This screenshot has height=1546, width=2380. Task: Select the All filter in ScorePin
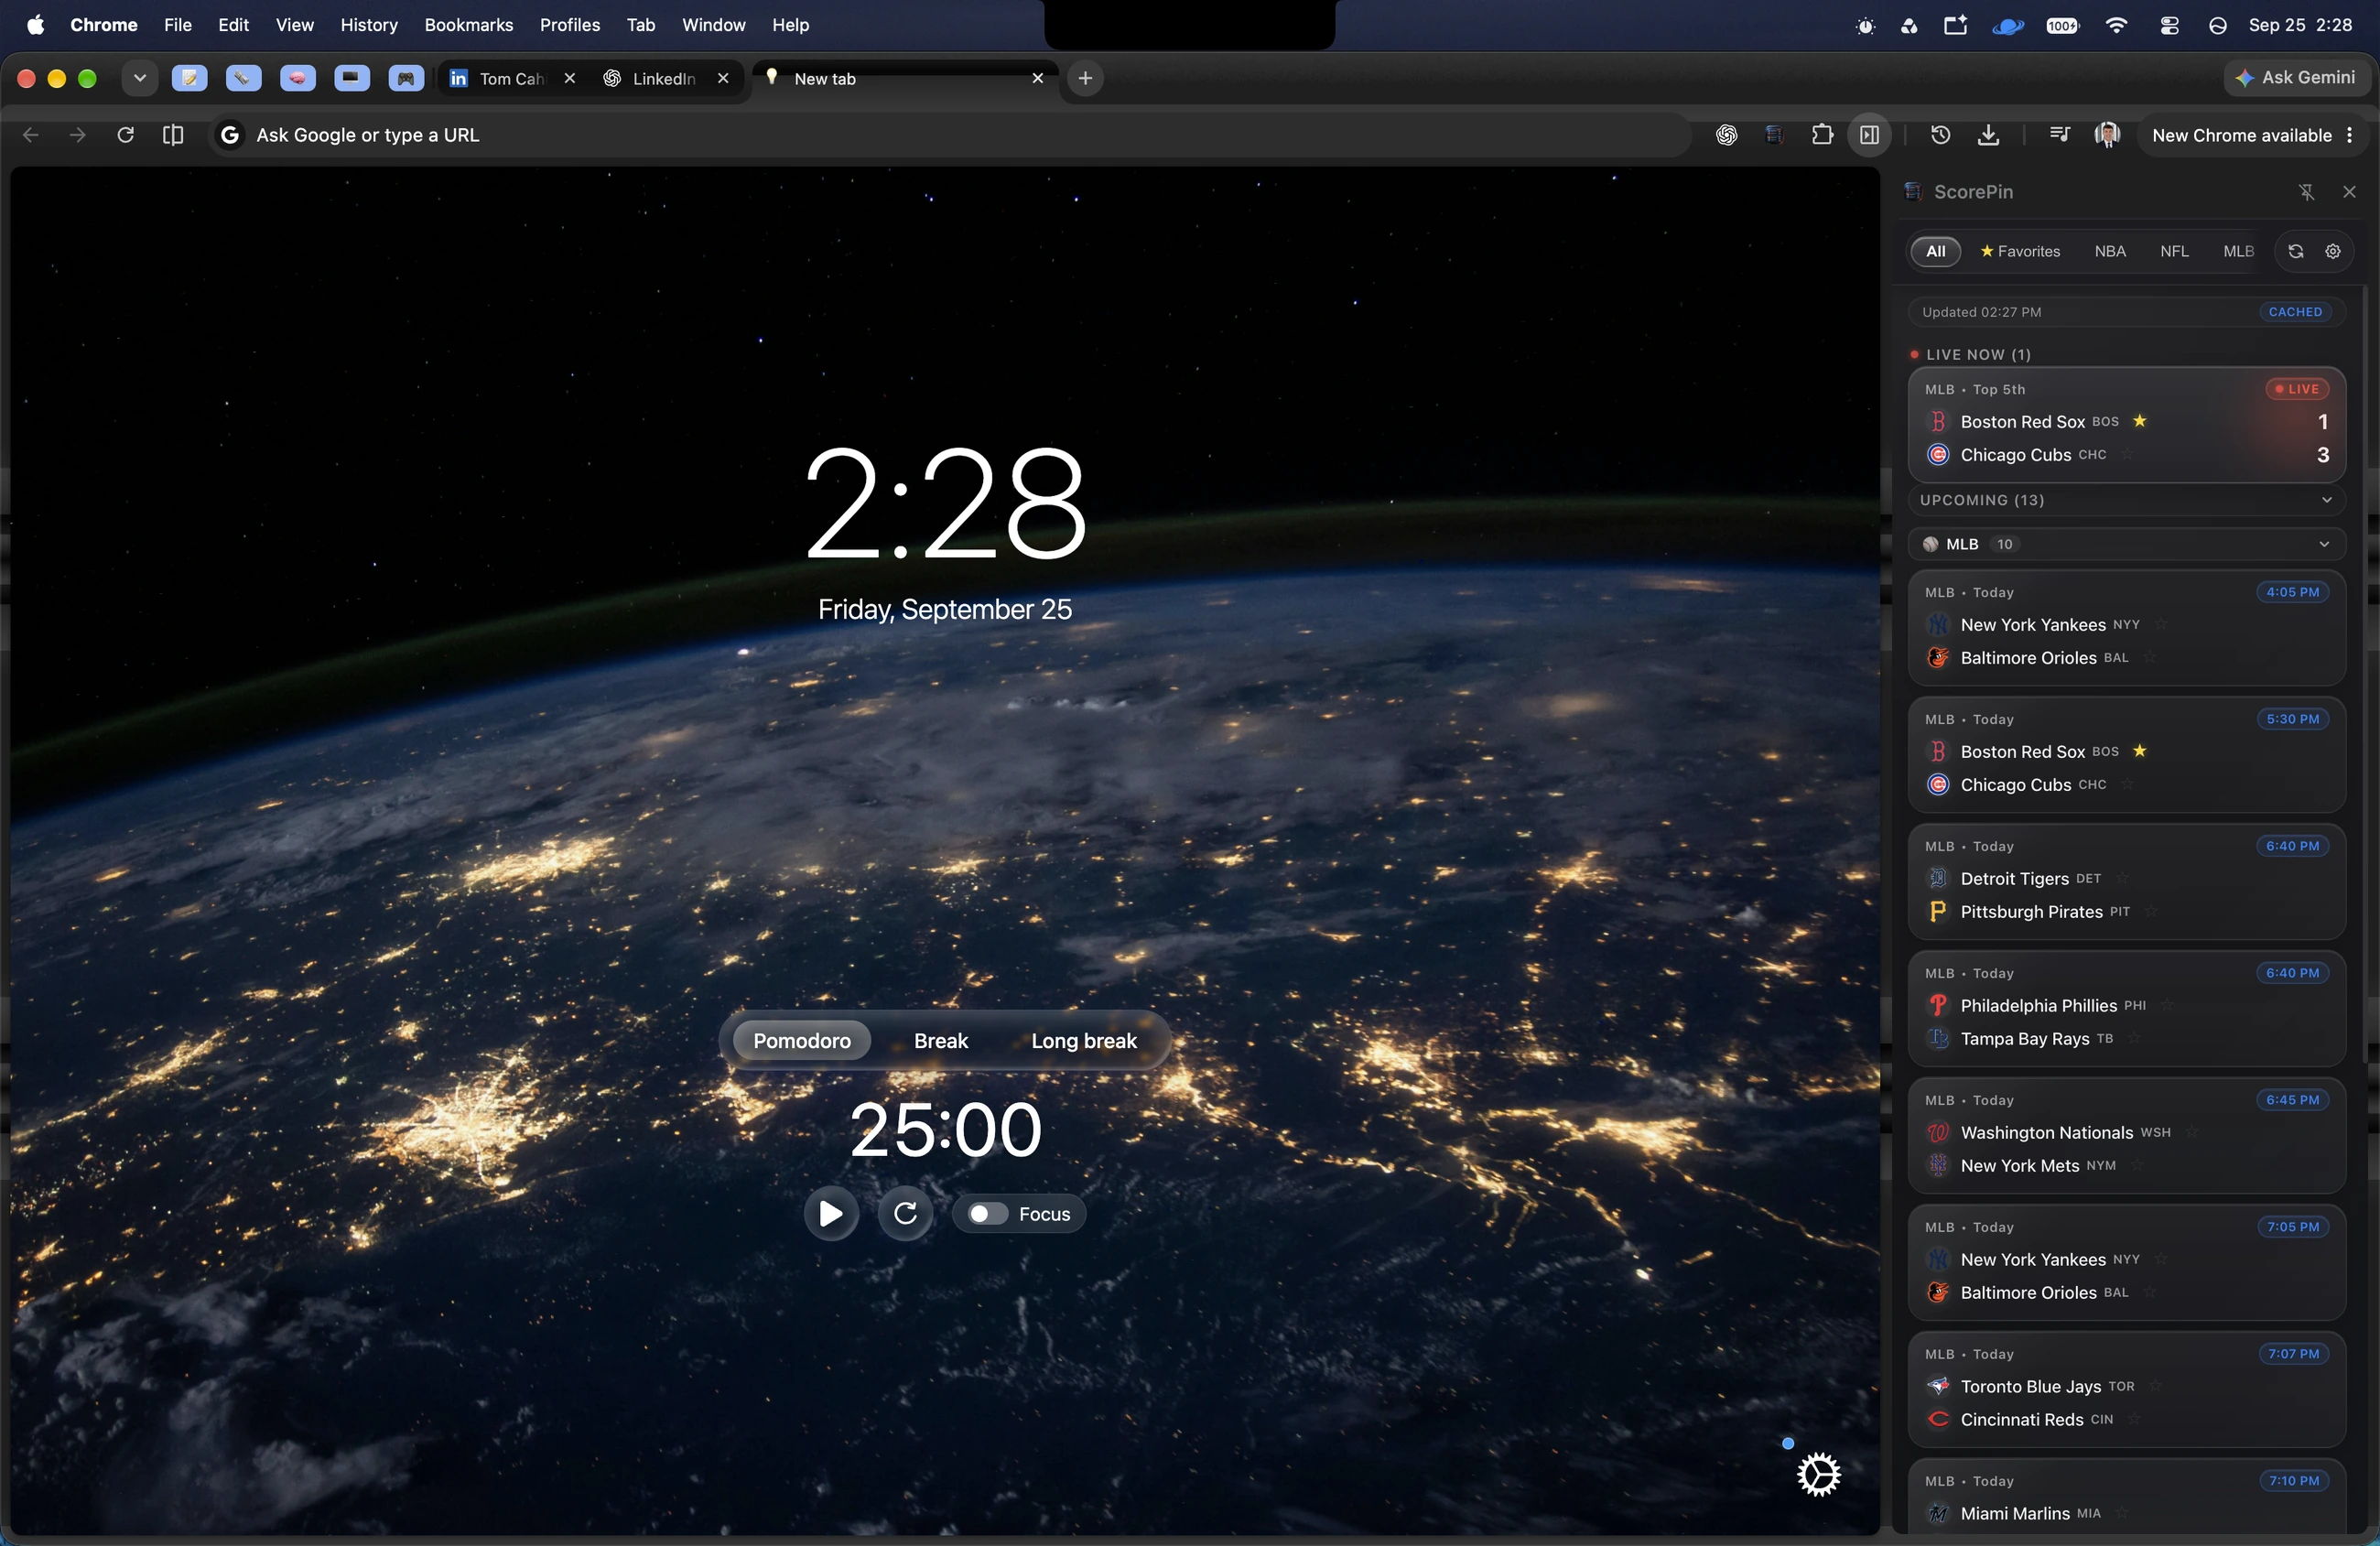pyautogui.click(x=1935, y=251)
